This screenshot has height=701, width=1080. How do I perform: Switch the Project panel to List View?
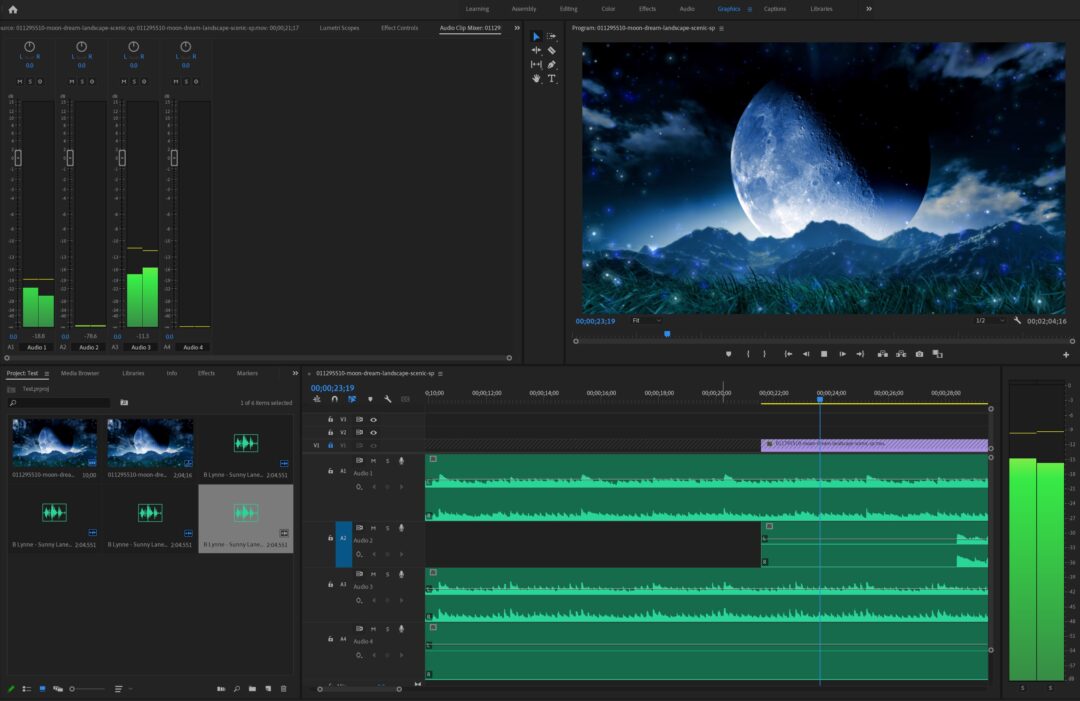coord(26,689)
